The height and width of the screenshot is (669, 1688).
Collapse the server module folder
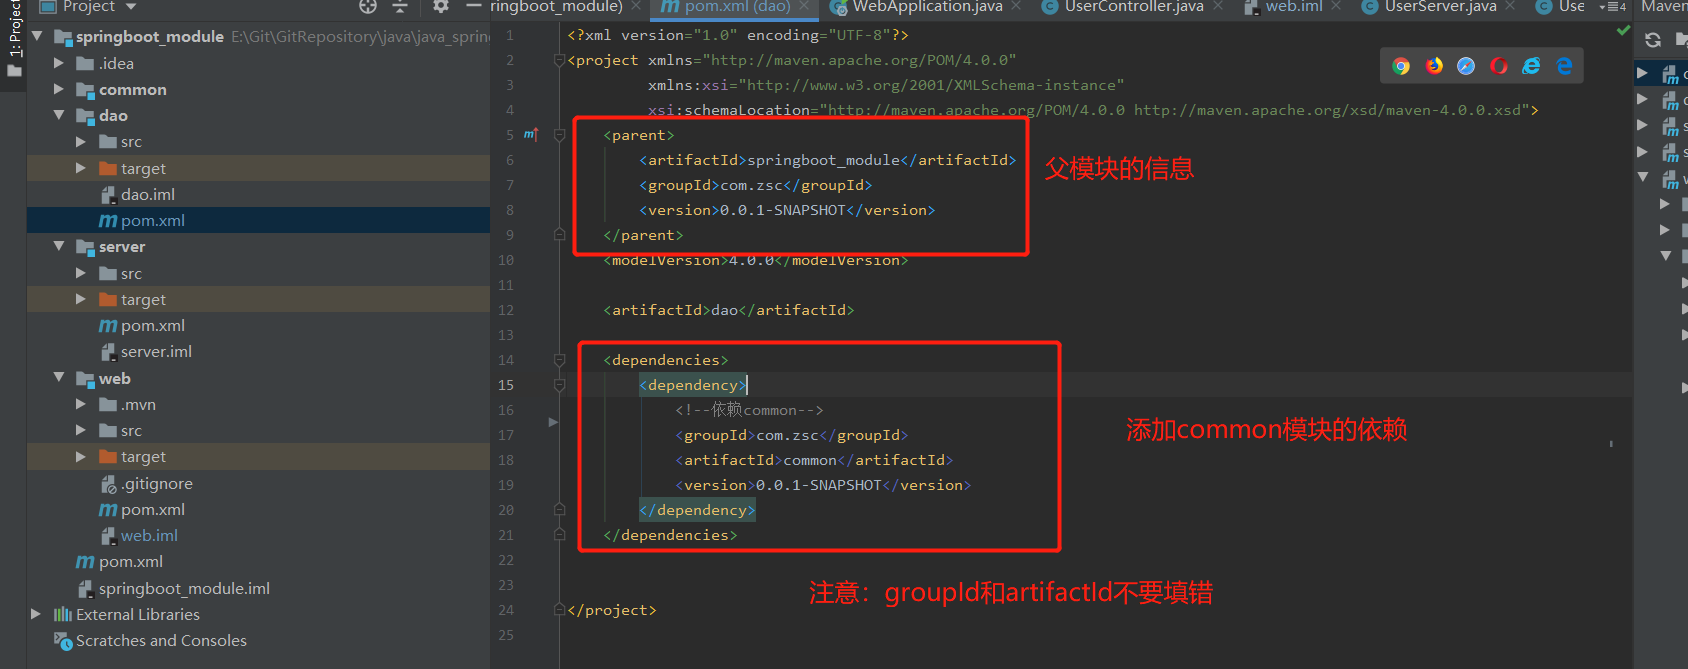(x=59, y=246)
